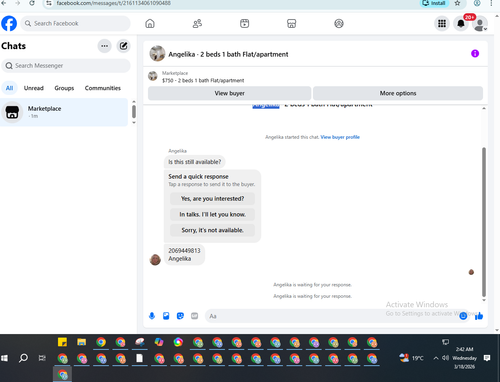Open the browser three-dot menu
Viewport: 500px width, 382px height.
[491, 3]
